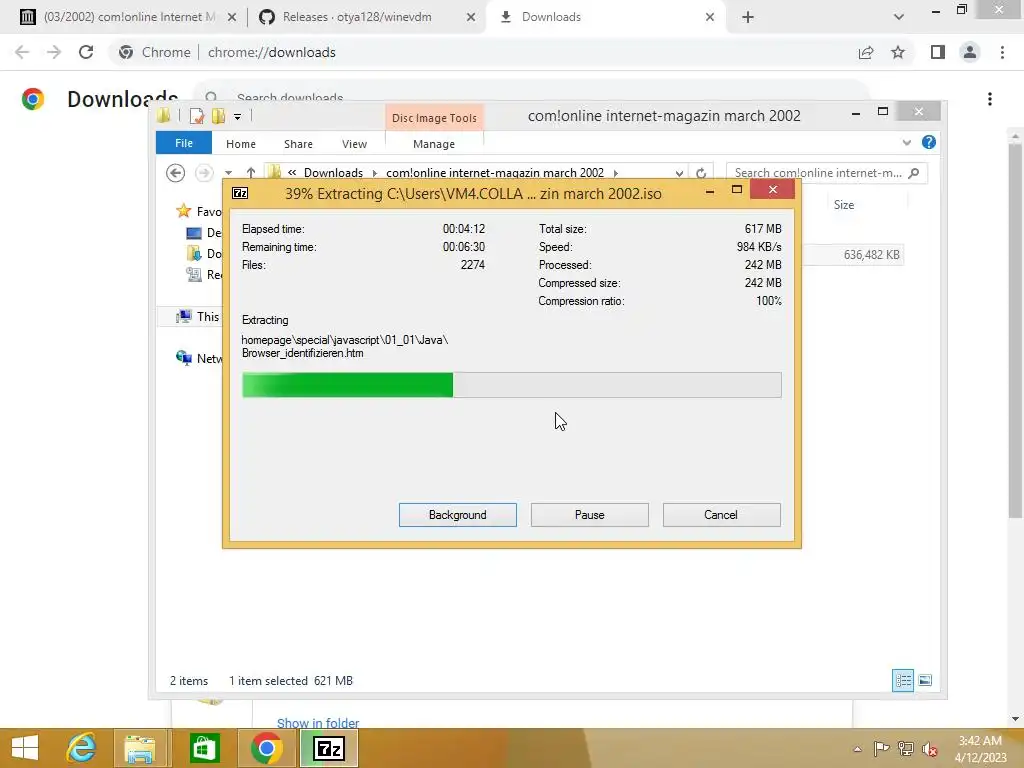This screenshot has width=1024, height=768.
Task: Open the Home ribbon tab in Explorer
Action: [x=240, y=144]
